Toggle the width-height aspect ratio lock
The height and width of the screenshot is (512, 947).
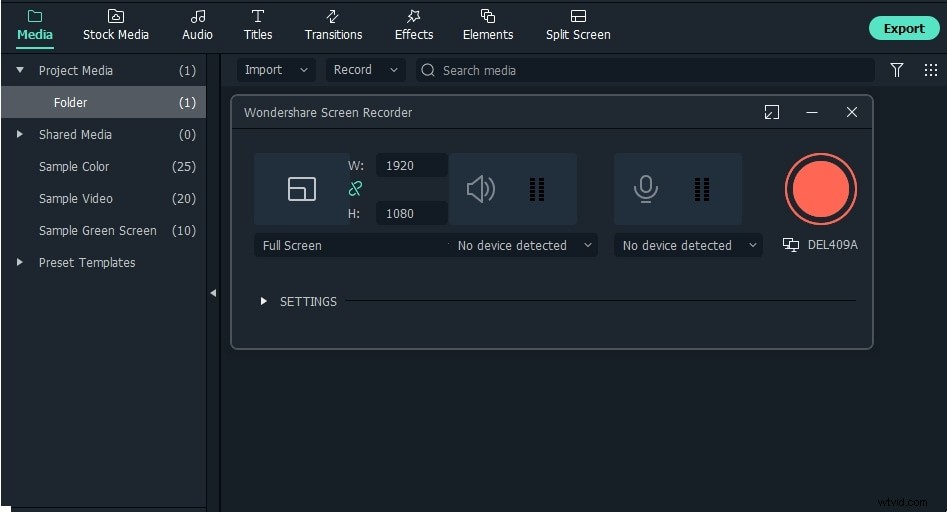coord(355,189)
